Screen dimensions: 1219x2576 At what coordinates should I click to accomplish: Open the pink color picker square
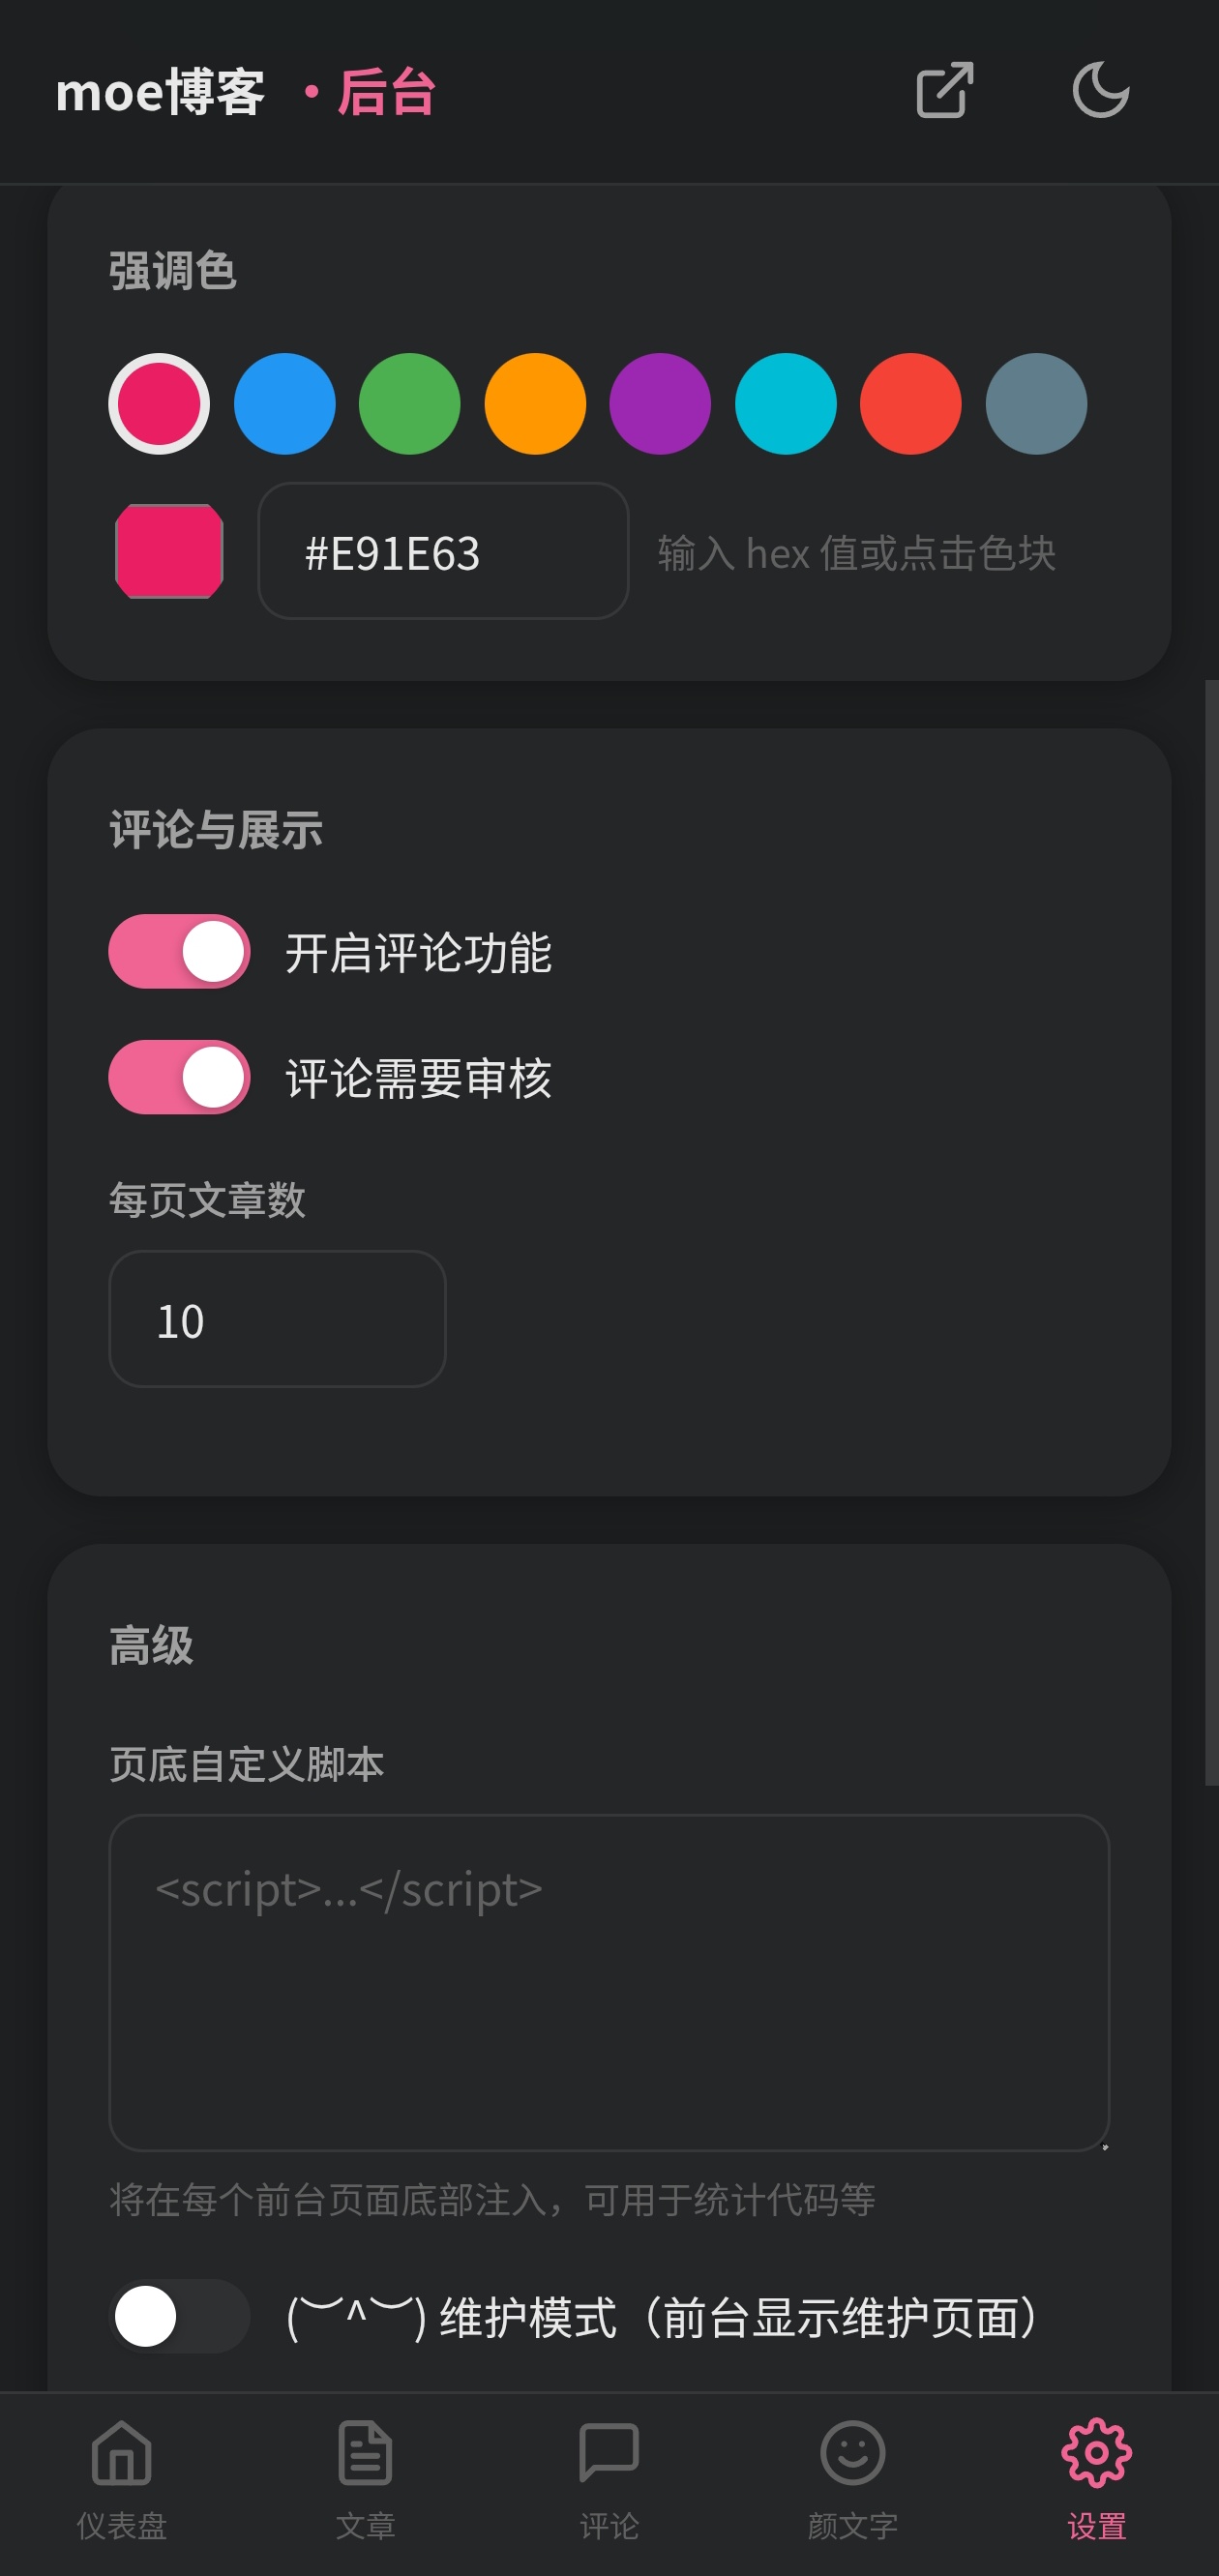[169, 551]
